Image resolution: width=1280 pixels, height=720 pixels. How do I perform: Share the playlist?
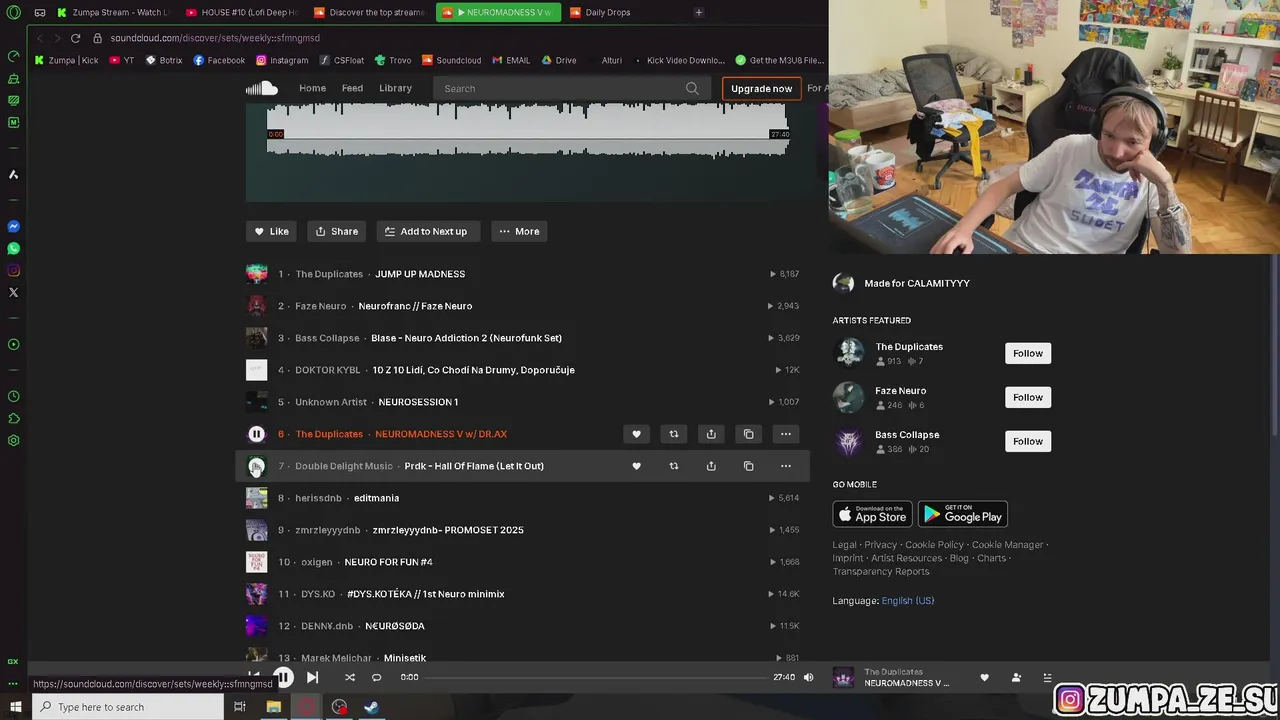coord(336,231)
